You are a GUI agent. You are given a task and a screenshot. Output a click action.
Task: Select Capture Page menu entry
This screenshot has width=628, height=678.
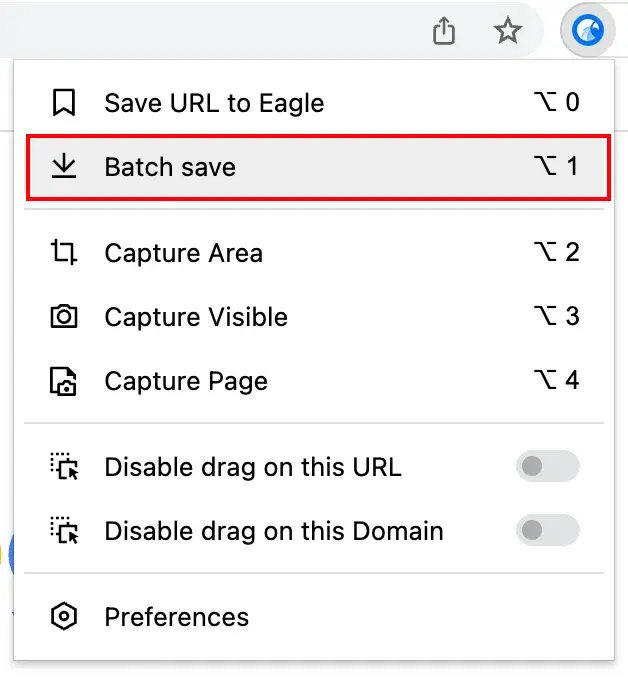pos(314,381)
